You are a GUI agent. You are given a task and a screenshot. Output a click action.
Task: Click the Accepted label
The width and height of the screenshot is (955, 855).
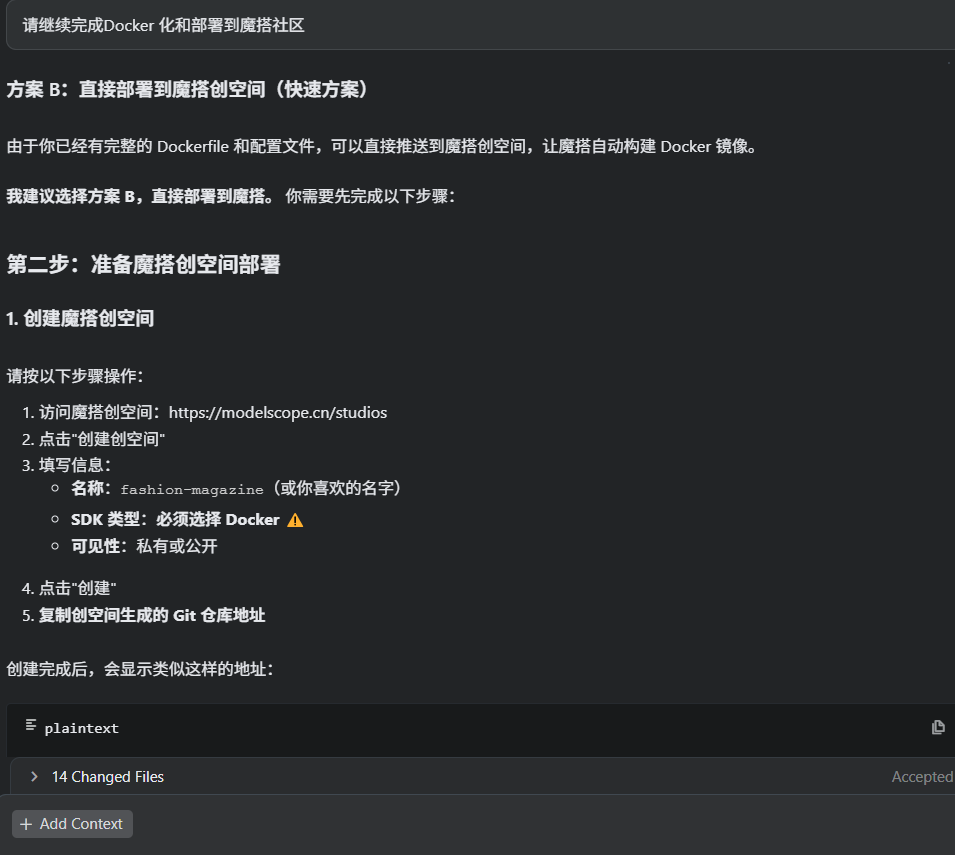(920, 776)
